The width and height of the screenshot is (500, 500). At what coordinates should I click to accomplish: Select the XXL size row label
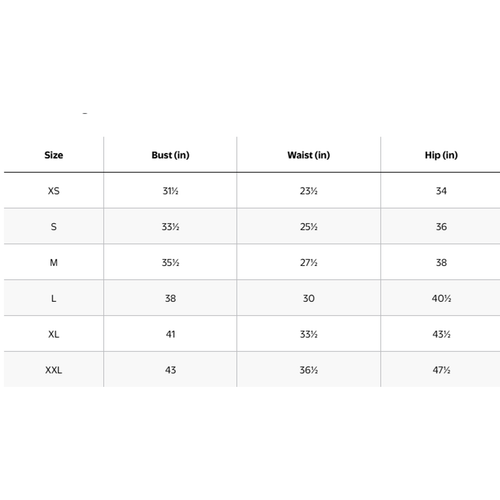(54, 370)
